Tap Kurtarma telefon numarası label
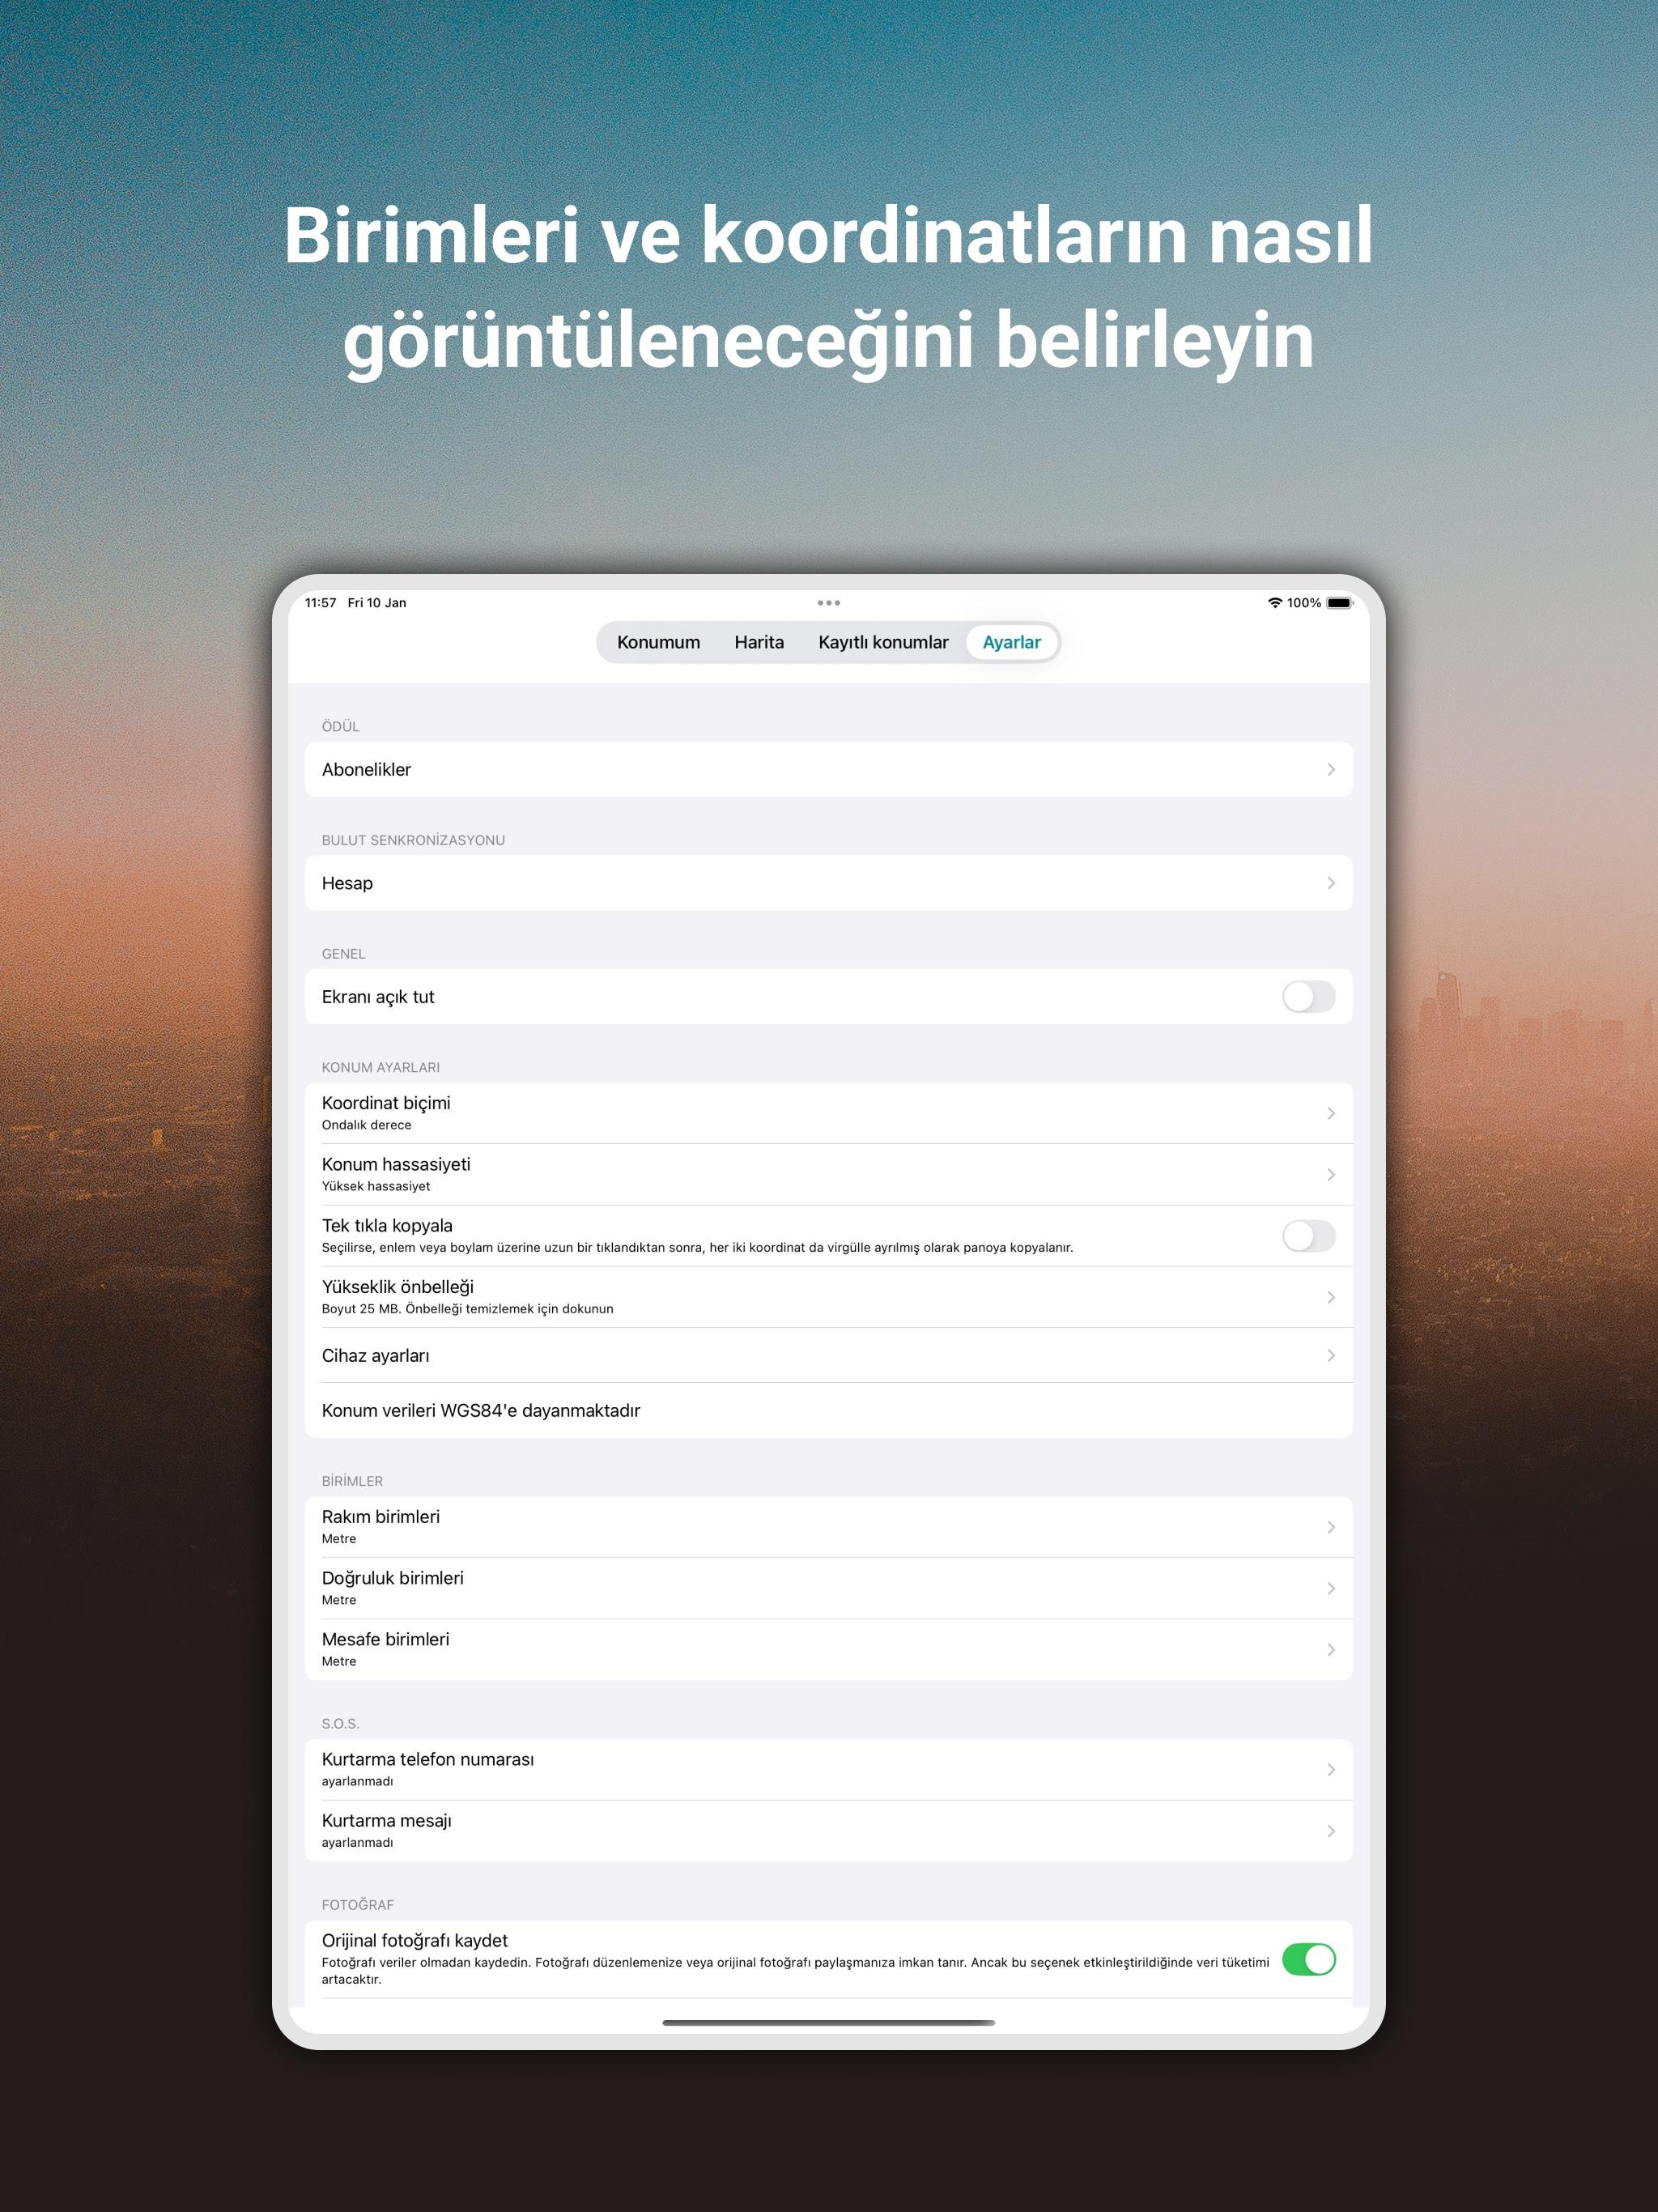Screen dimensions: 1658x2212 [427, 1759]
